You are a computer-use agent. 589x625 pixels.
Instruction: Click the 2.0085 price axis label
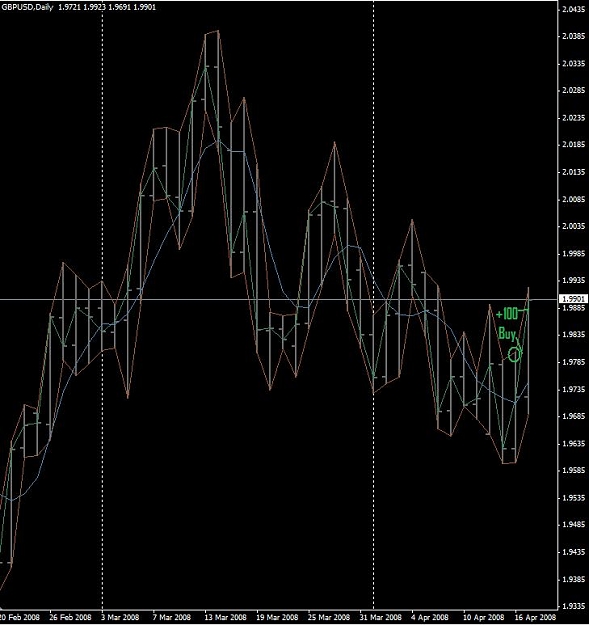click(x=574, y=199)
